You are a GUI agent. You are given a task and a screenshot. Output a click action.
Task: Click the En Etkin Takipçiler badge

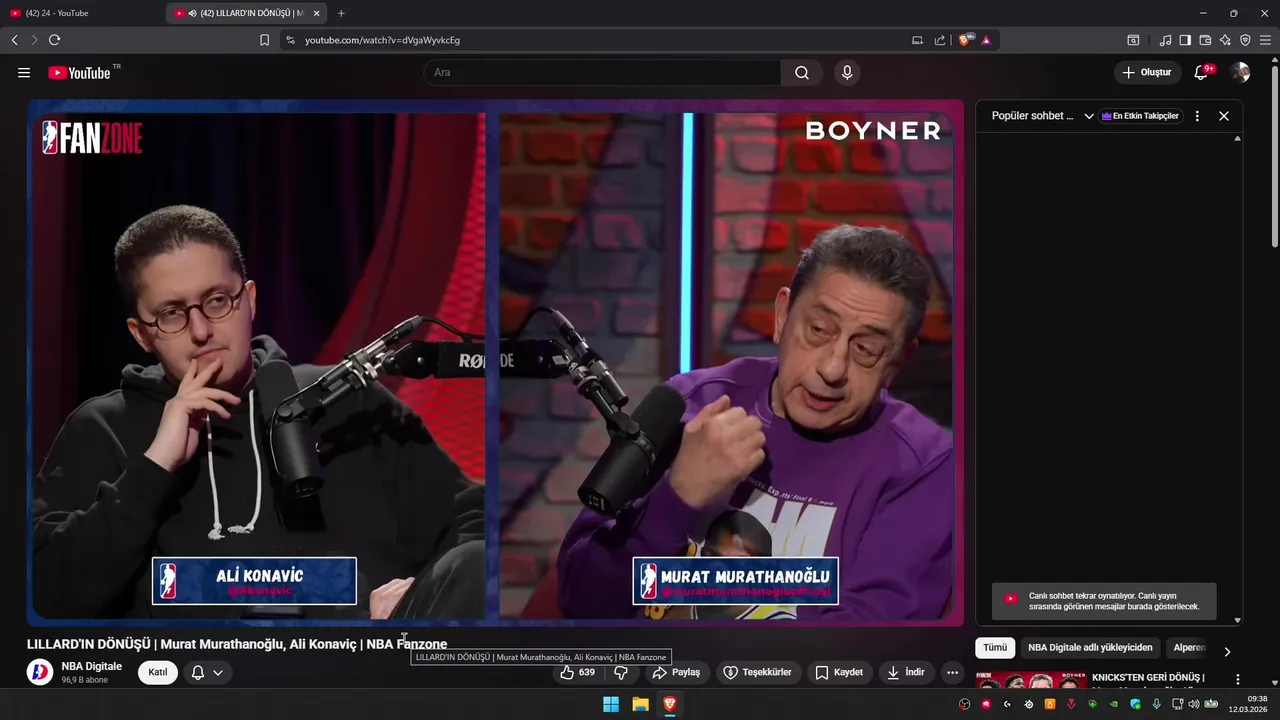1141,116
